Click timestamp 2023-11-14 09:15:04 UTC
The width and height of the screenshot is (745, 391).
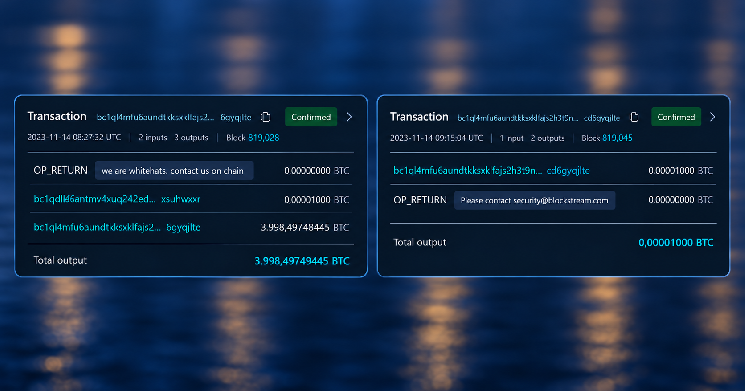coord(437,138)
